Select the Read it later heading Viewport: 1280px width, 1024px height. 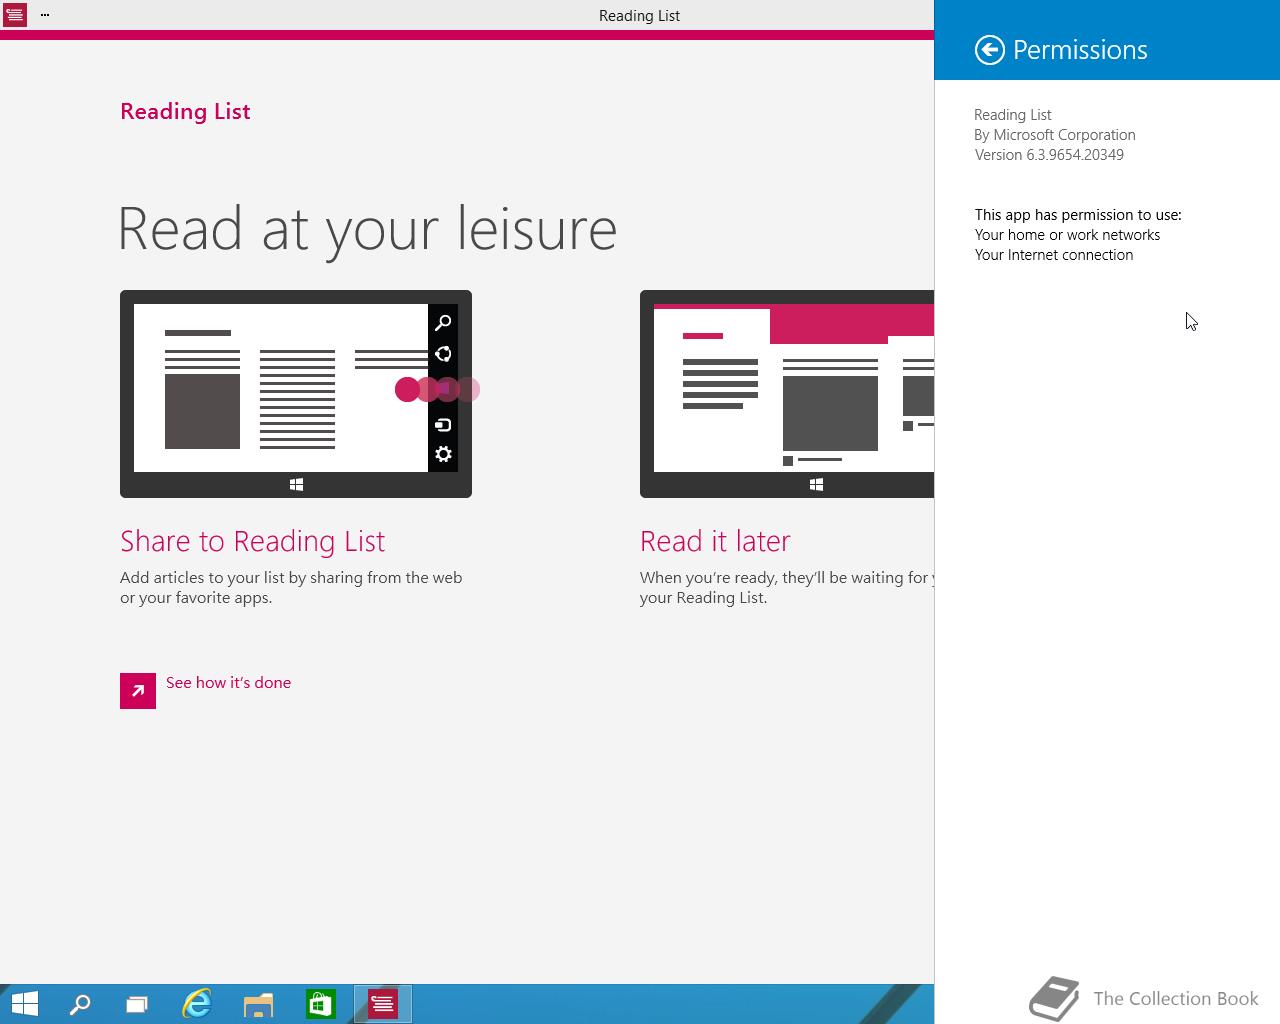(x=715, y=541)
